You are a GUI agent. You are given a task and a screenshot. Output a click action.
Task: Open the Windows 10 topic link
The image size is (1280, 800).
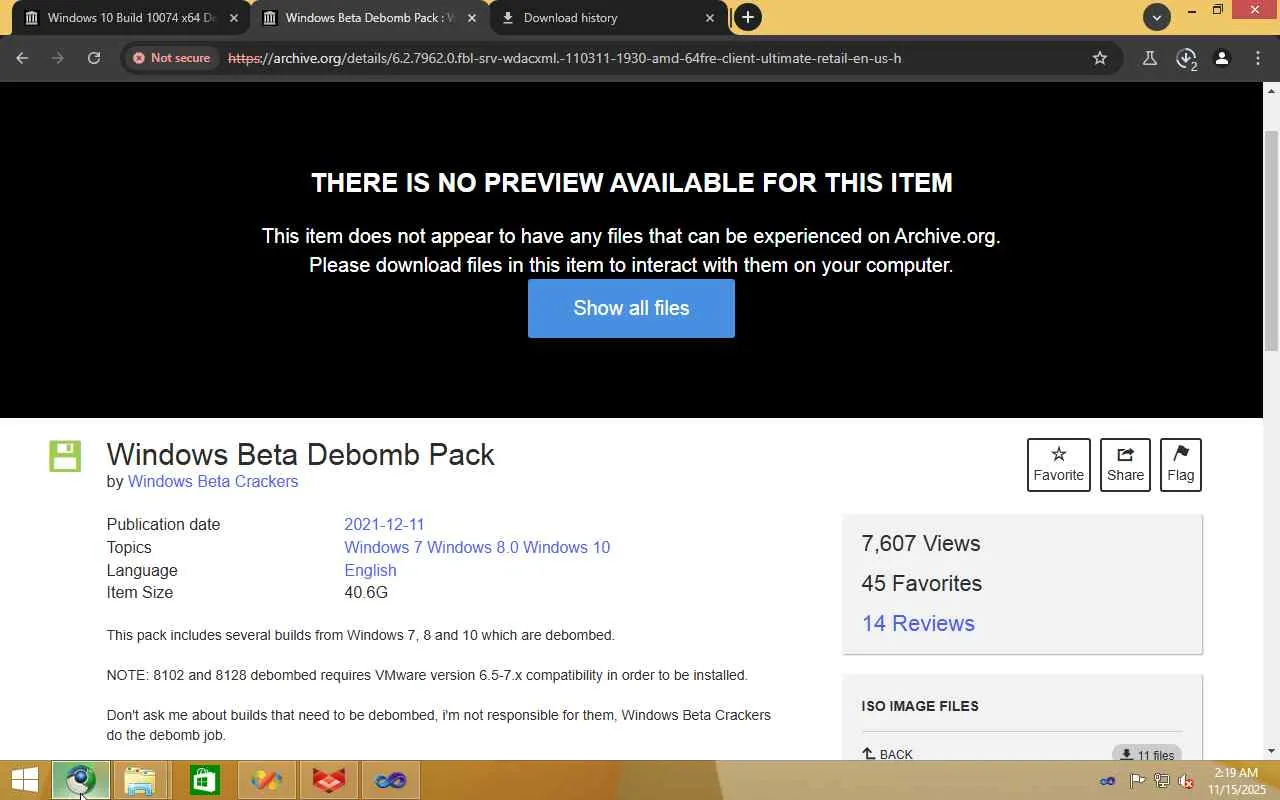(x=566, y=547)
